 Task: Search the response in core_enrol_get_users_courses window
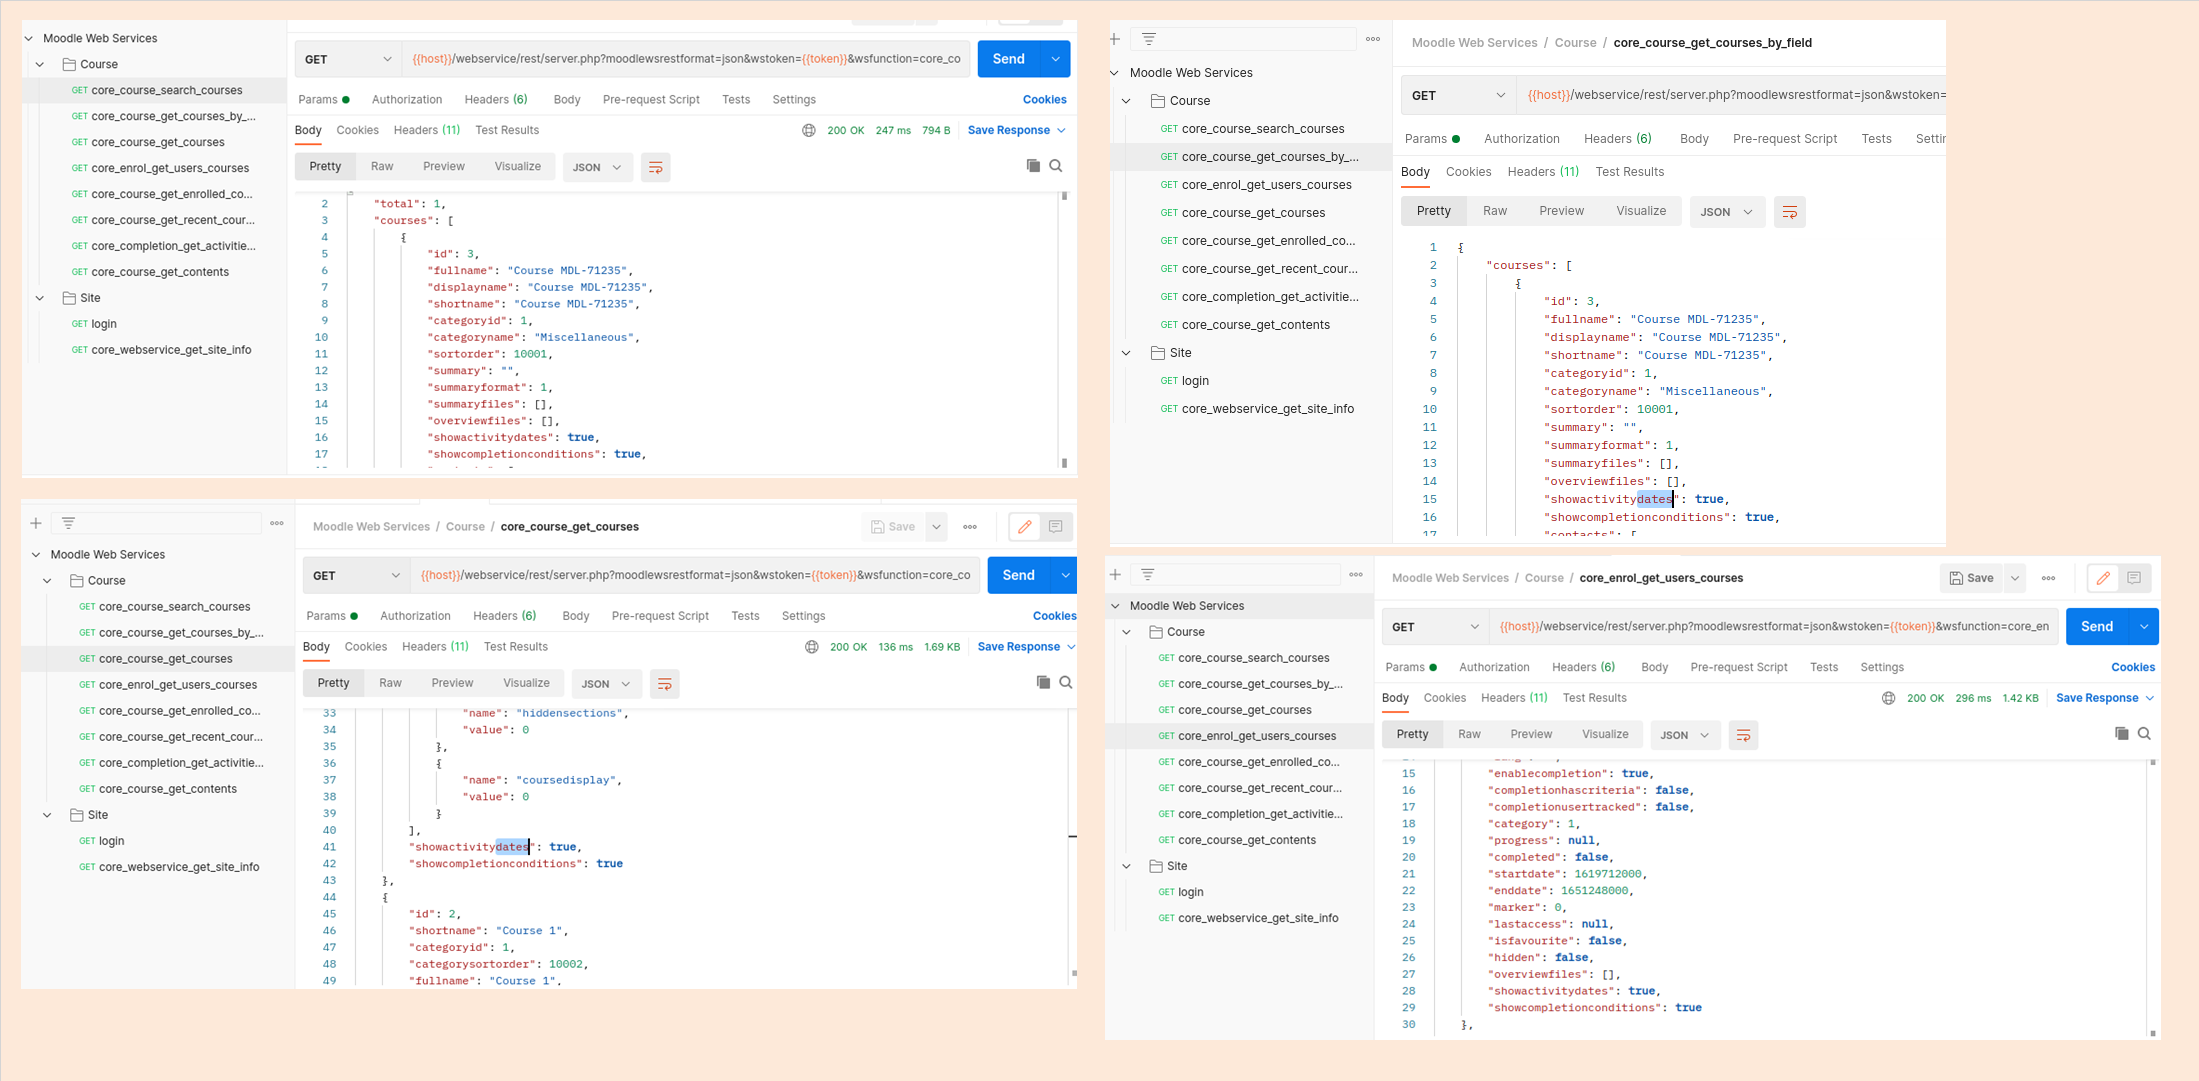[x=2145, y=733]
